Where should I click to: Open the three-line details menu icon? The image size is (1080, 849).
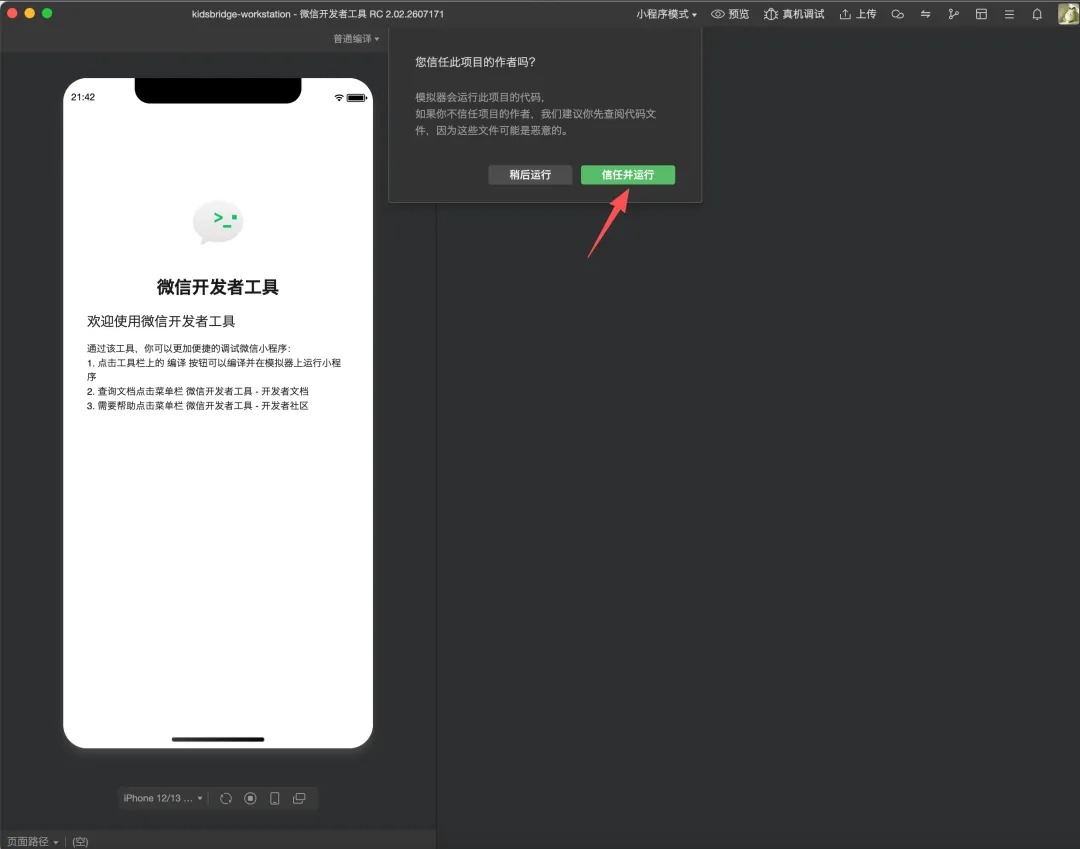coord(1009,14)
